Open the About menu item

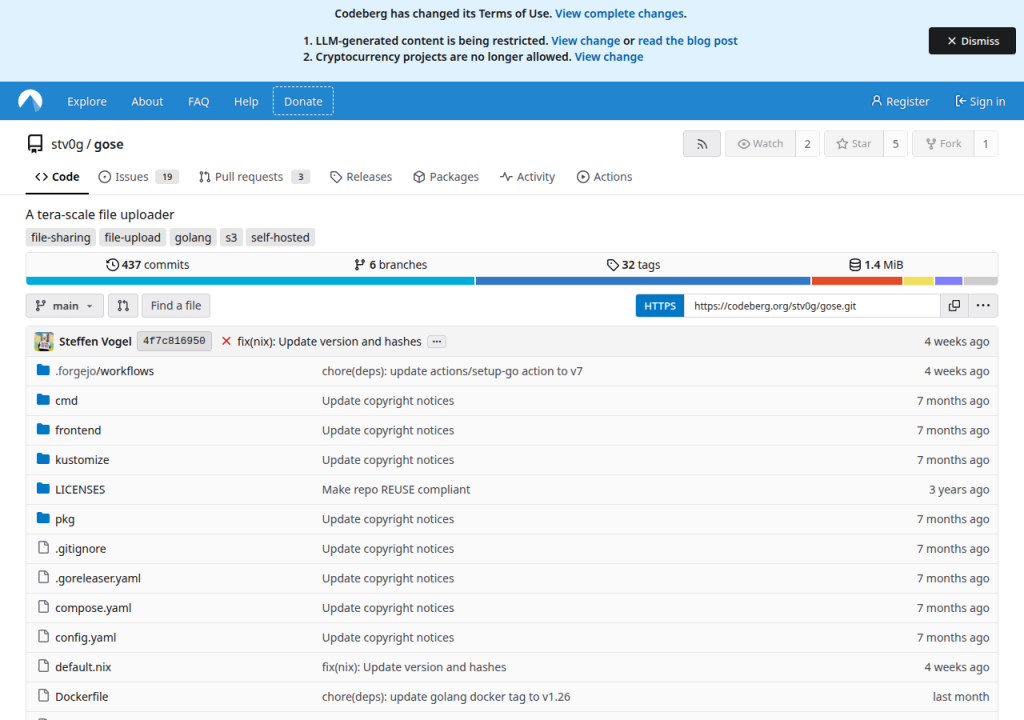click(x=147, y=101)
